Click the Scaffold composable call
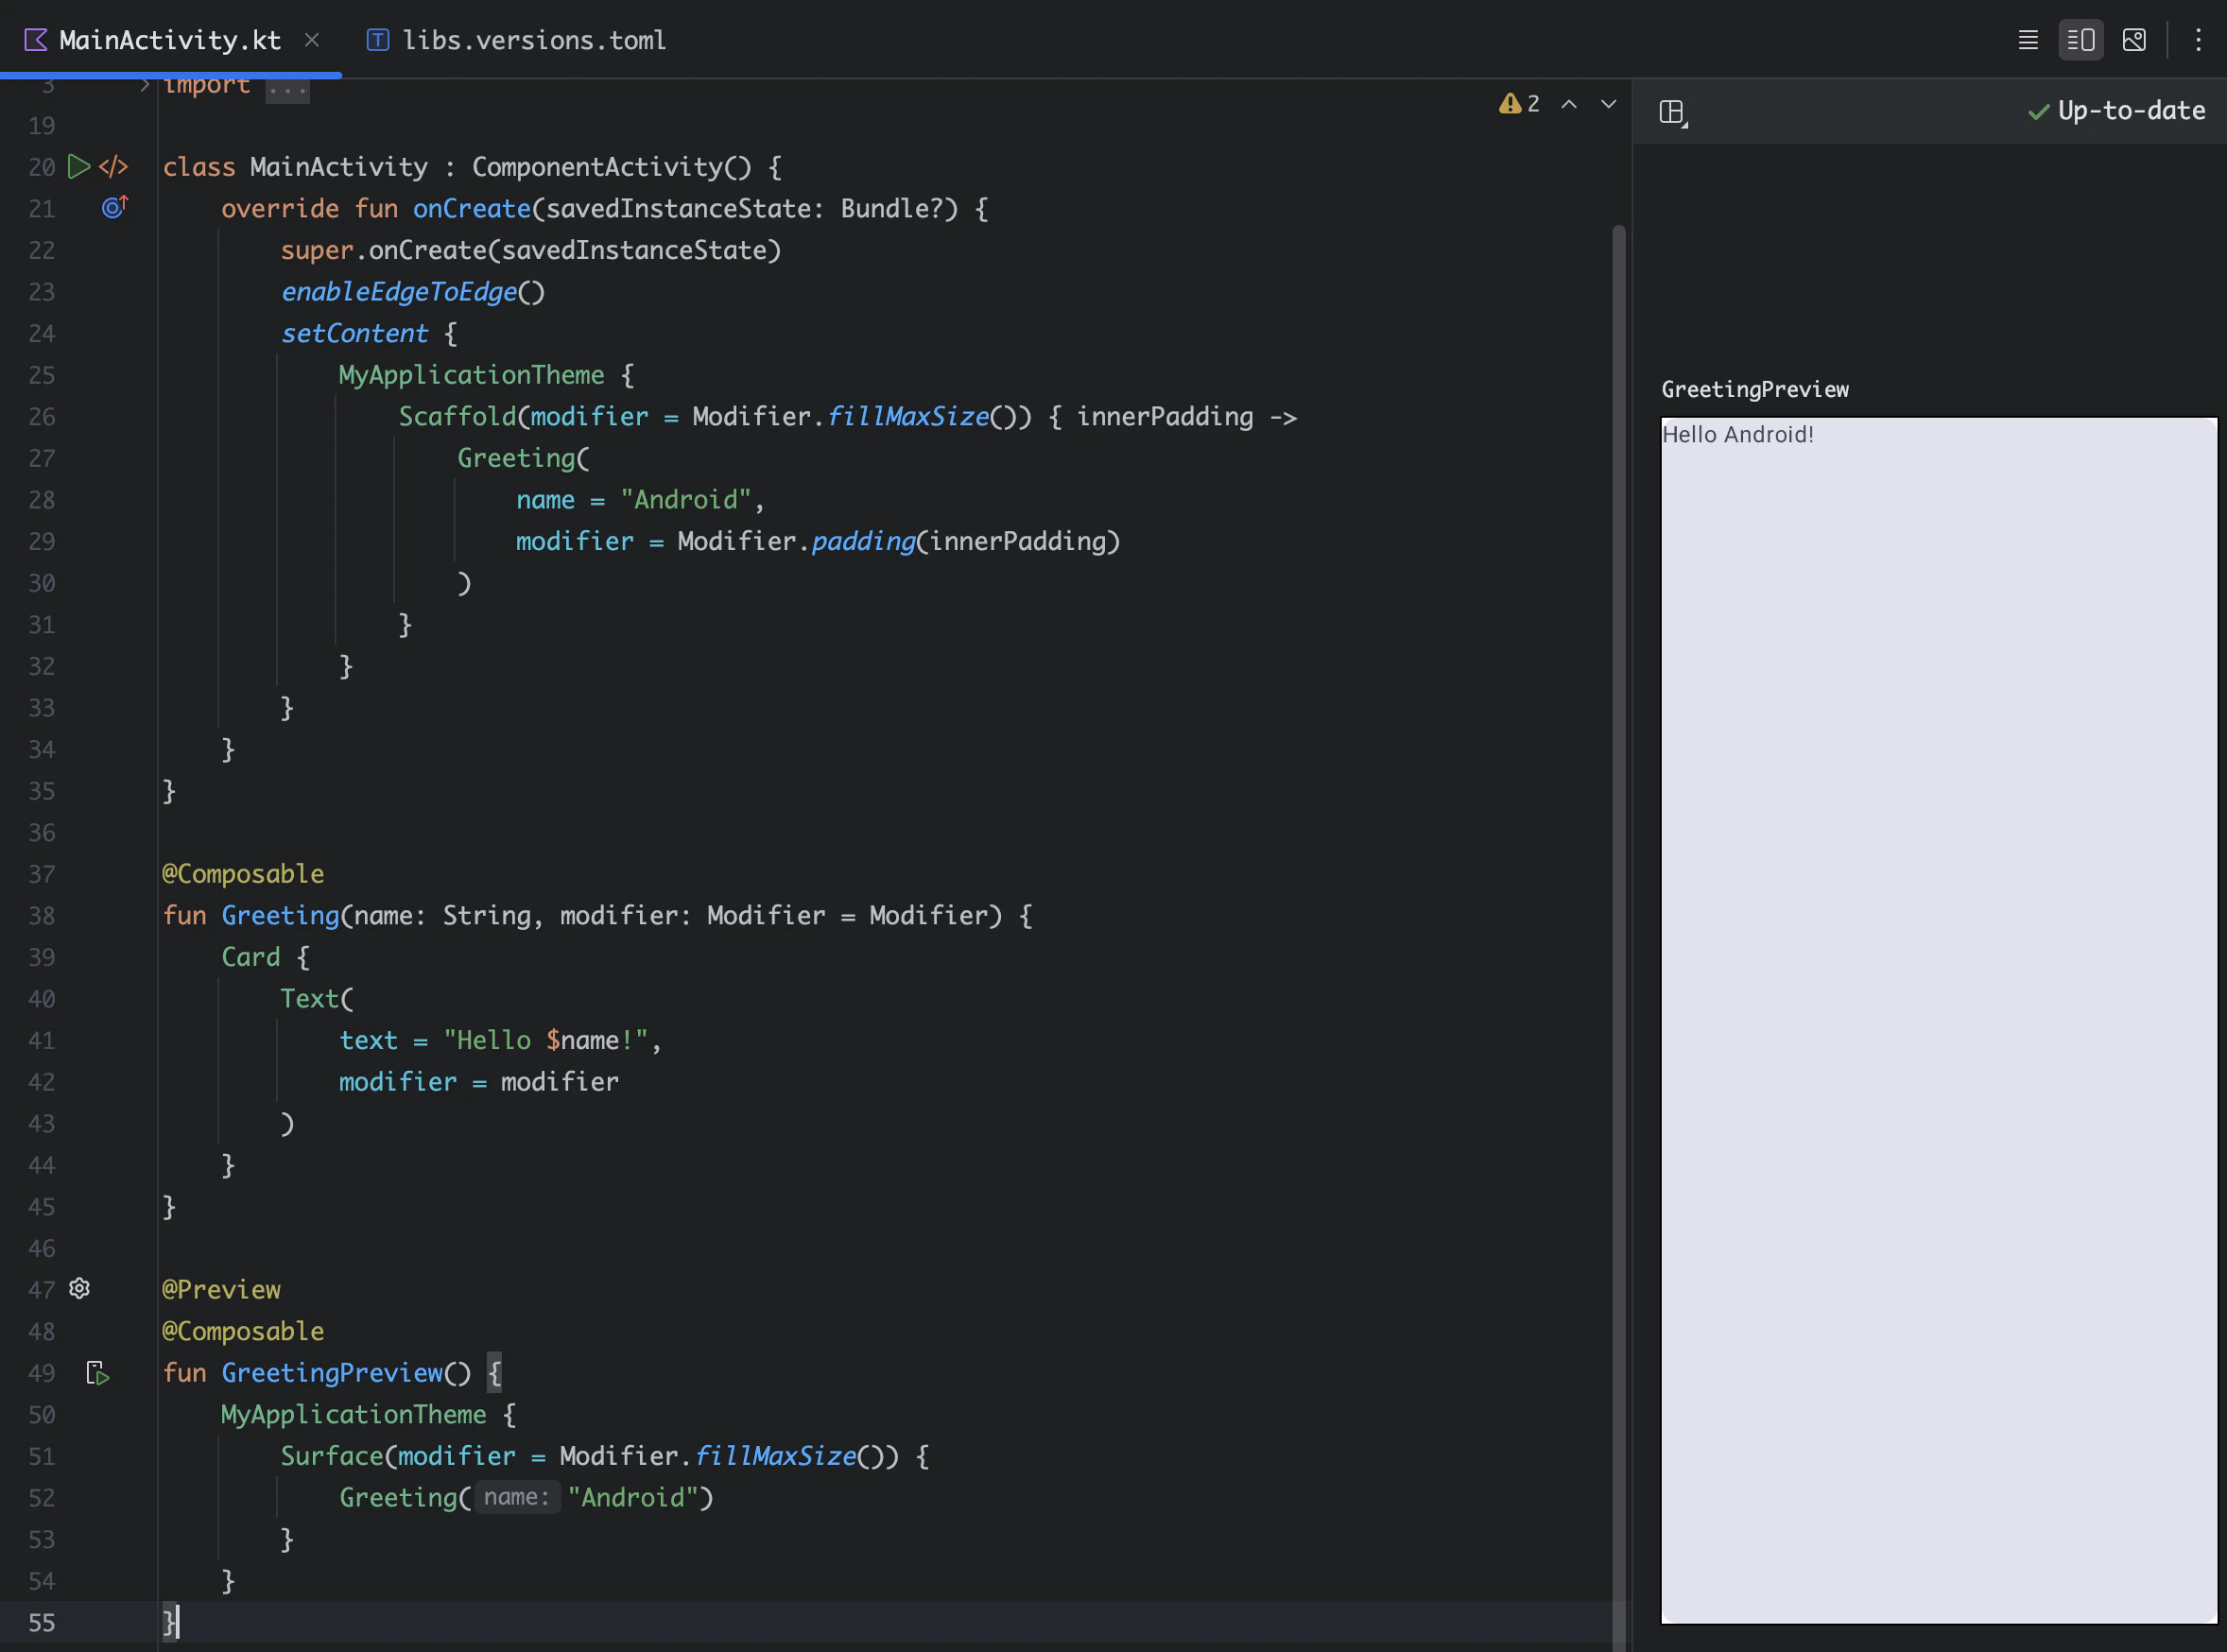The image size is (2227, 1652). pyautogui.click(x=457, y=416)
